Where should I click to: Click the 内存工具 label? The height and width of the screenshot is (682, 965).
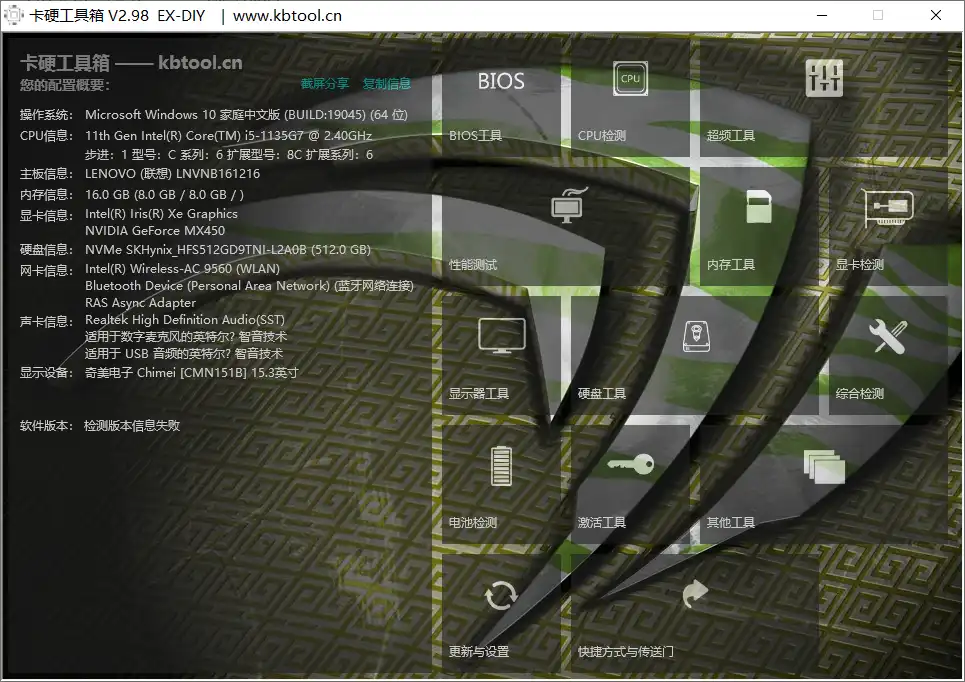tap(731, 265)
